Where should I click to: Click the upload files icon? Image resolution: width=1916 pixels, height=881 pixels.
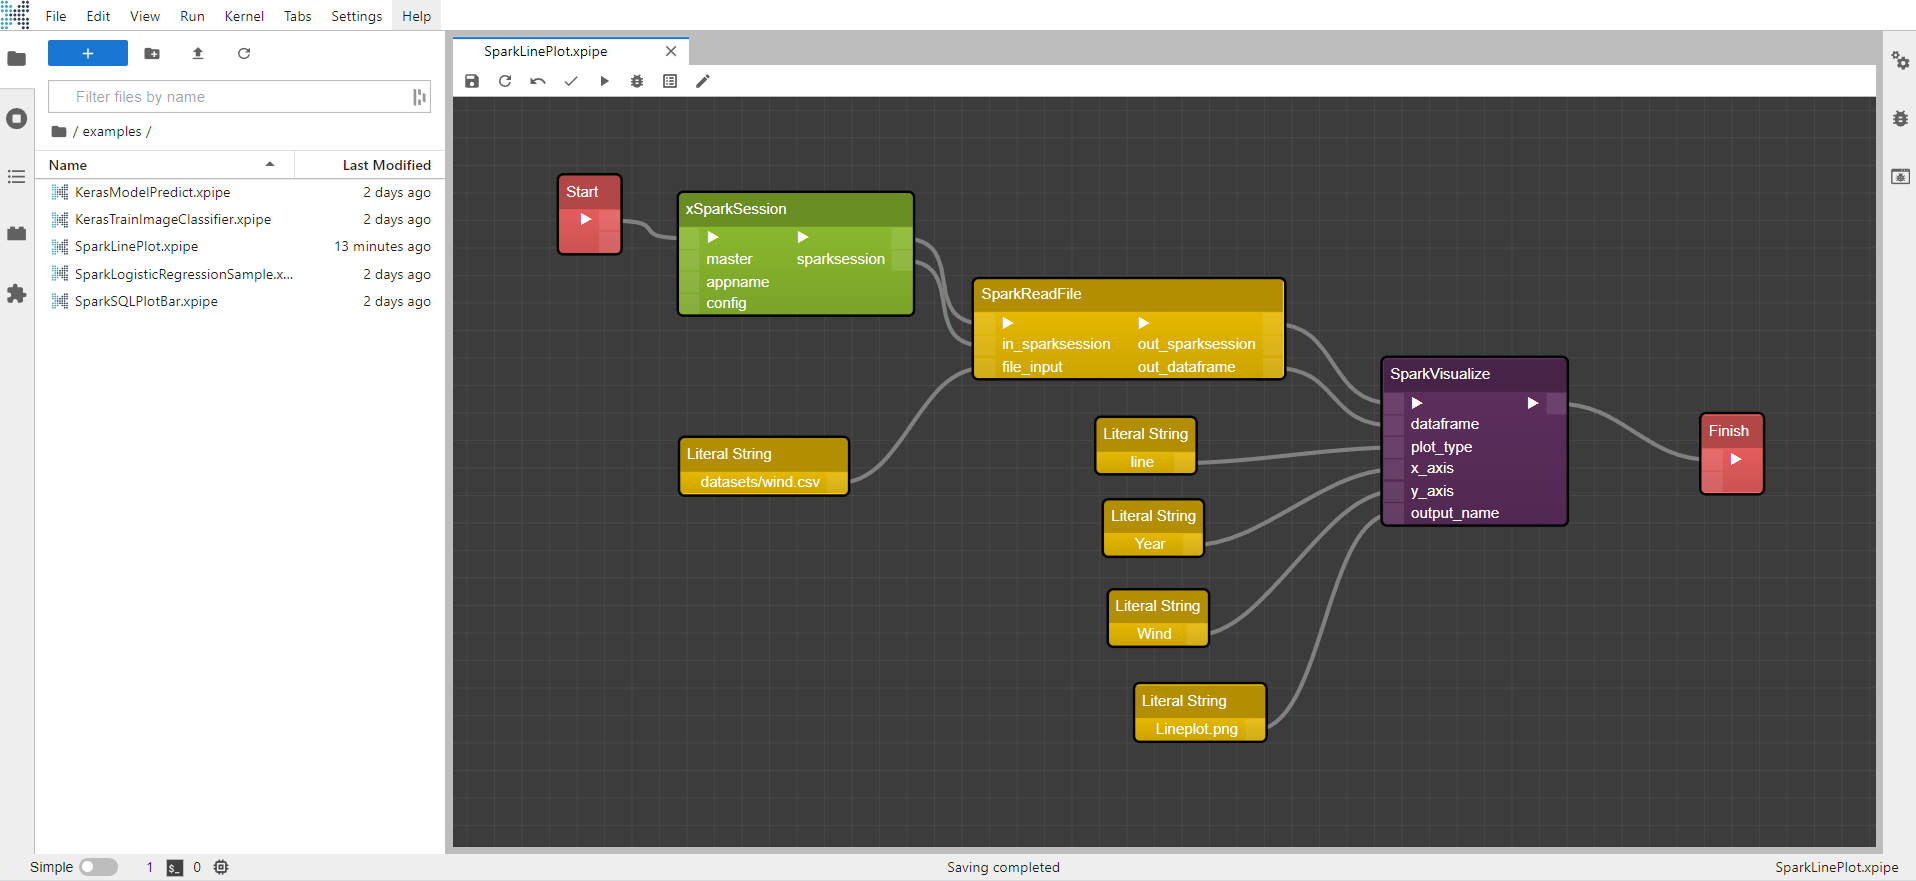pyautogui.click(x=198, y=54)
